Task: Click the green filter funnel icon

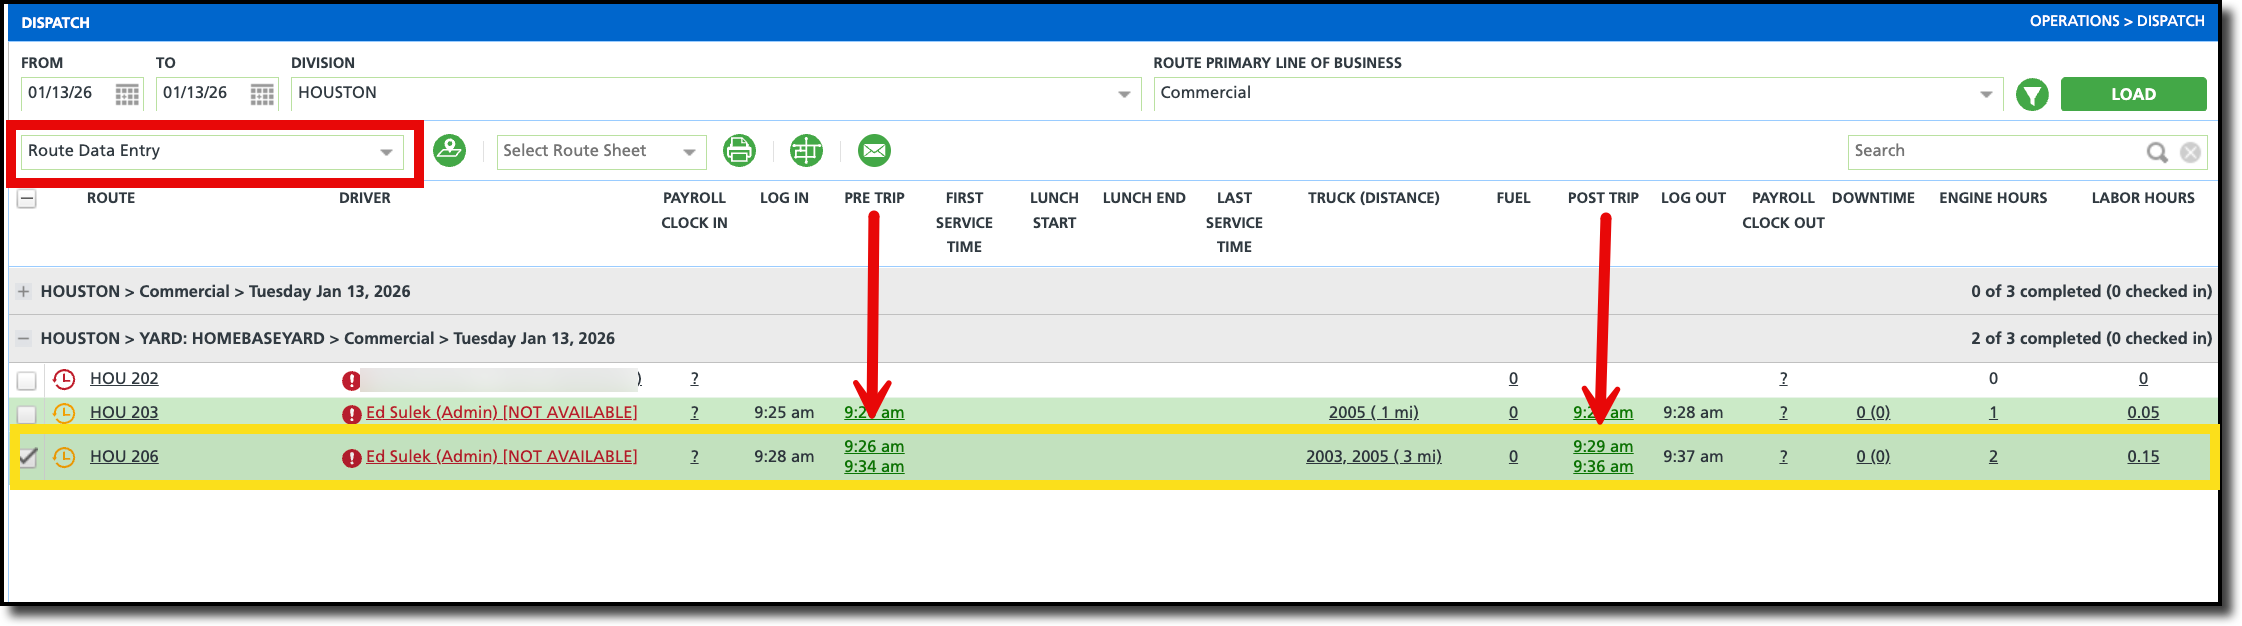Action: (x=2032, y=94)
